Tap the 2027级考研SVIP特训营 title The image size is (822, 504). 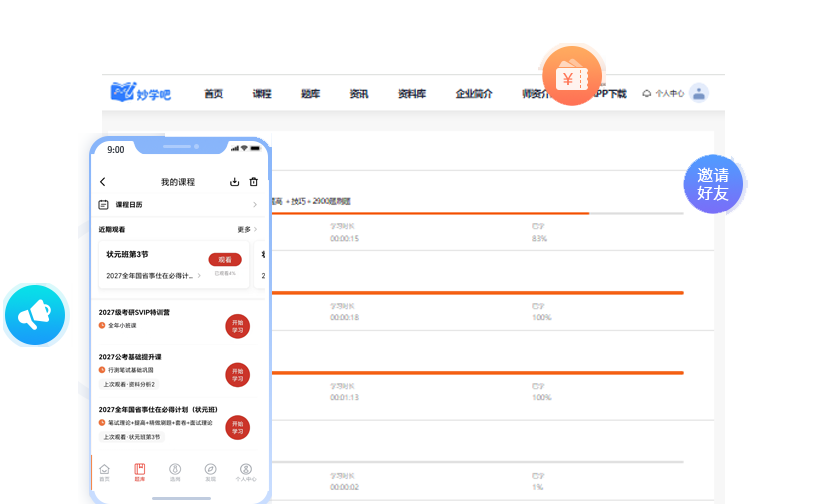click(134, 313)
